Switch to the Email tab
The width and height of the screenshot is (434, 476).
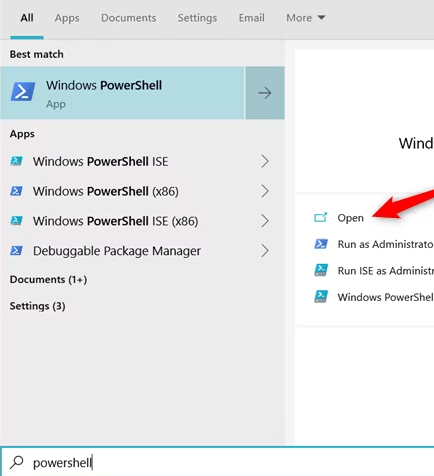pos(252,18)
